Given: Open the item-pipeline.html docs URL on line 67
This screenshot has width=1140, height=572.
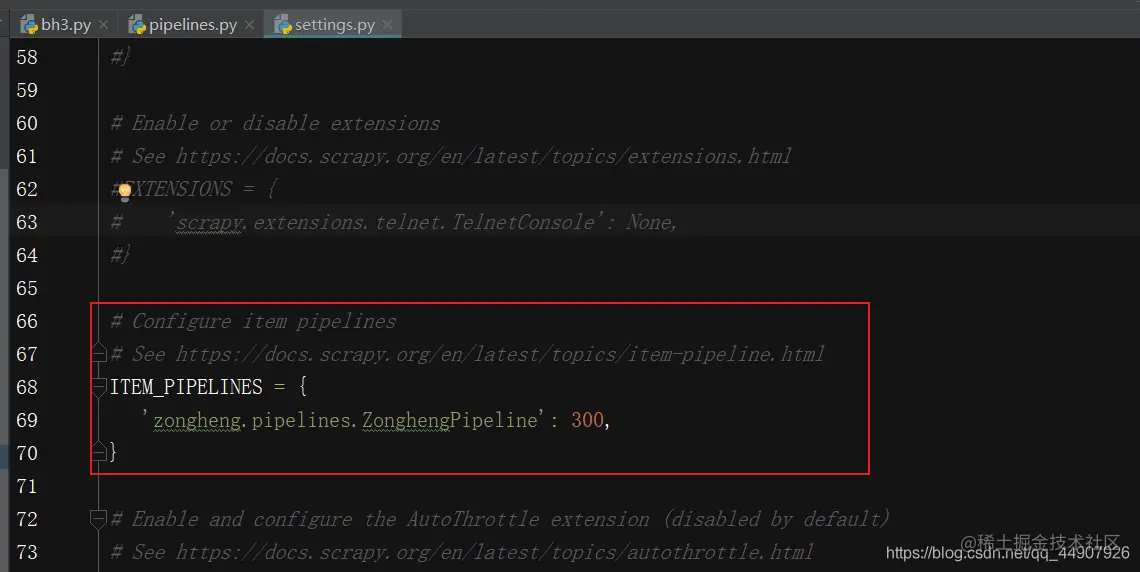Looking at the screenshot, I should [499, 355].
